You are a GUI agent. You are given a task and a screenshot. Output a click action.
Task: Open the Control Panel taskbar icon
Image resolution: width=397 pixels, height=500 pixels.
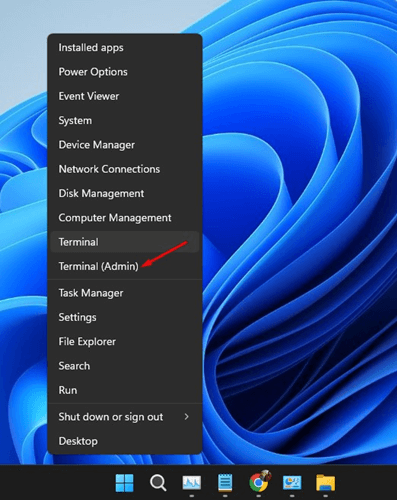[x=292, y=483]
